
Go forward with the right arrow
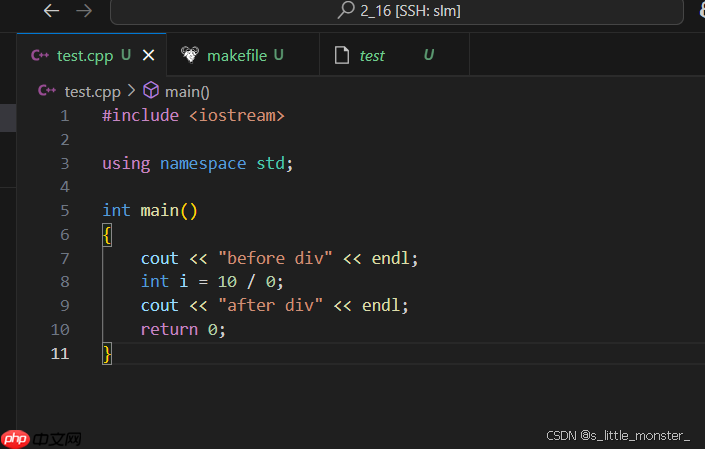84,10
